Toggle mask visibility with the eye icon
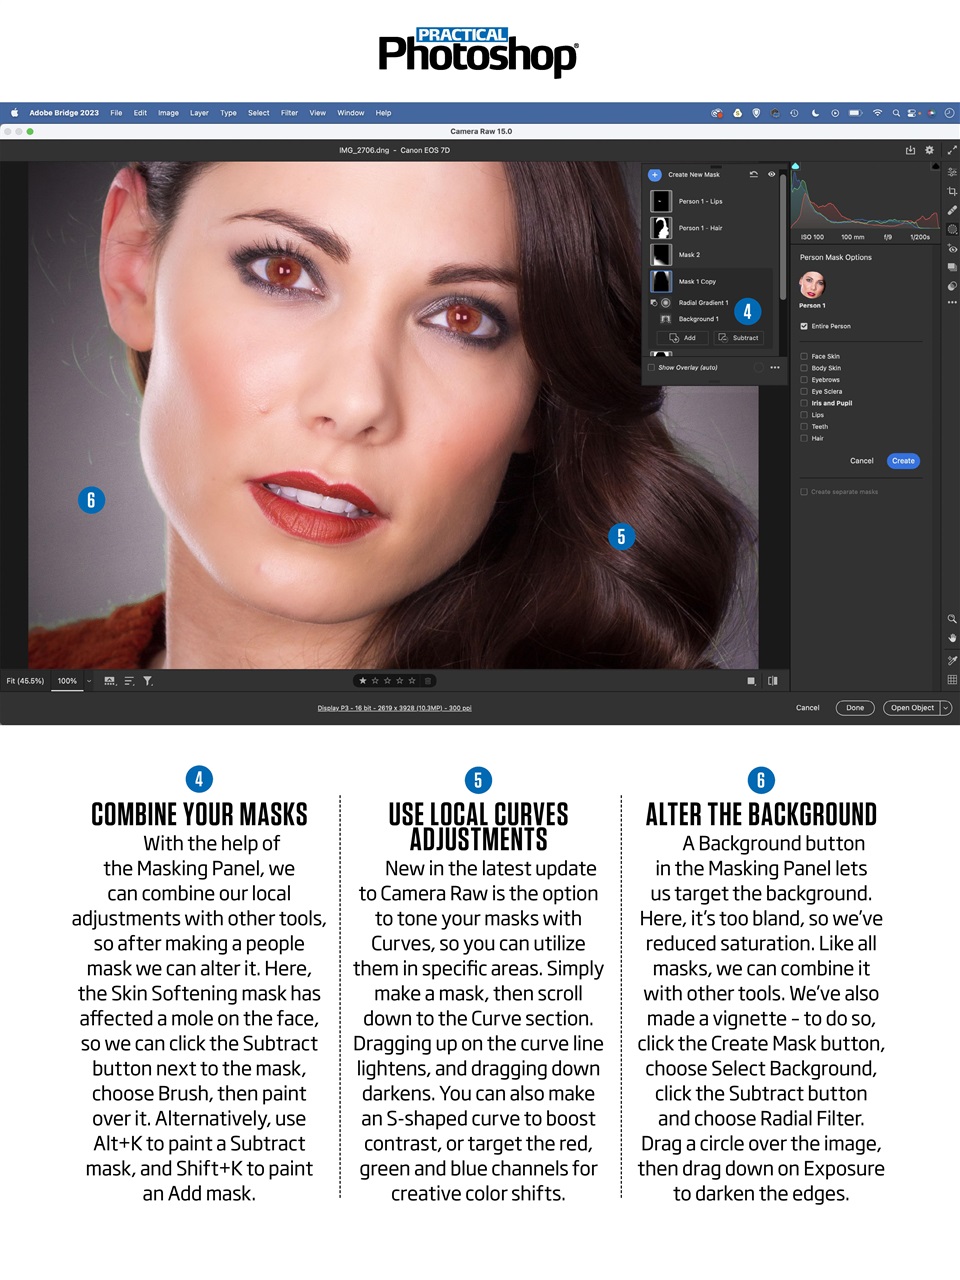This screenshot has height=1280, width=960. coord(772,174)
